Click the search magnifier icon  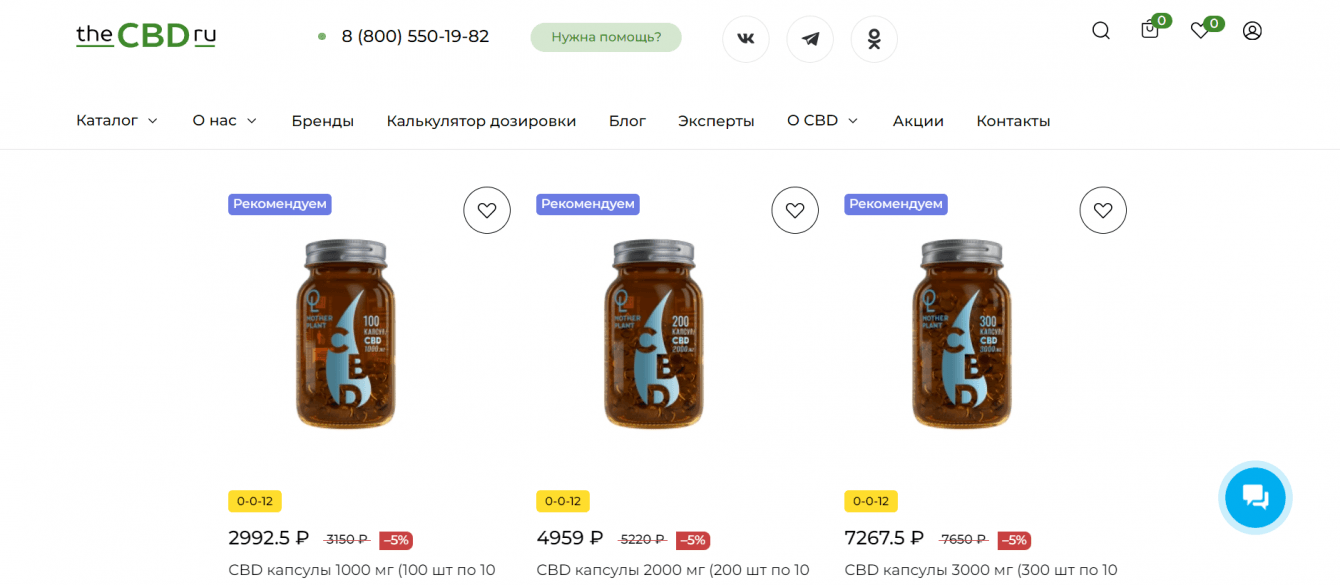click(x=1101, y=31)
